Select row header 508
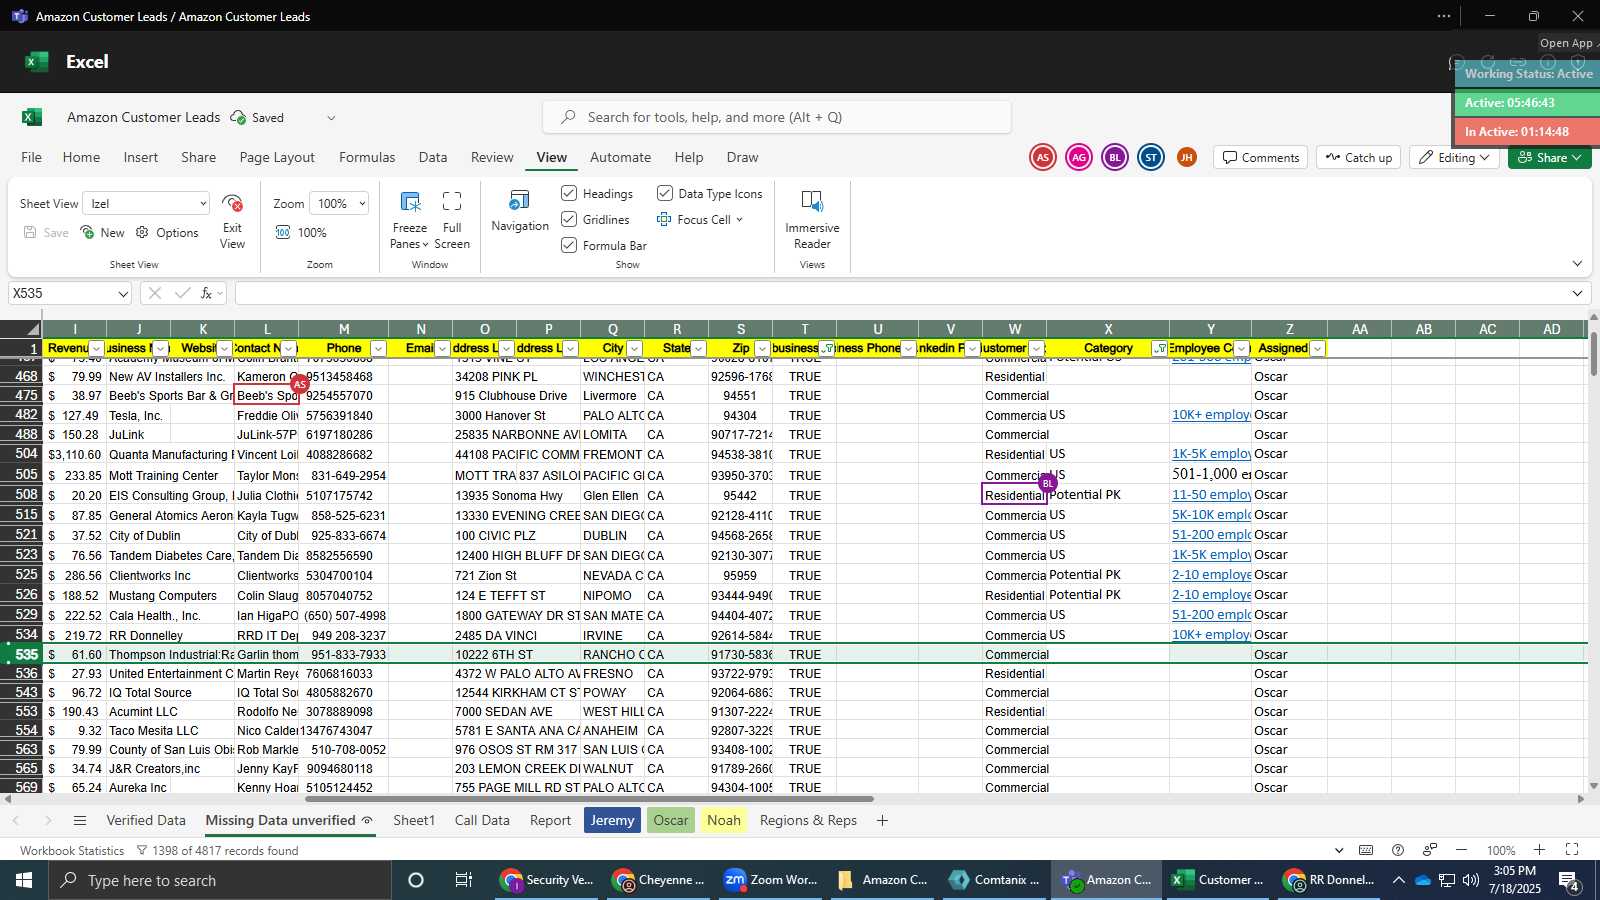The width and height of the screenshot is (1600, 900). pyautogui.click(x=21, y=495)
